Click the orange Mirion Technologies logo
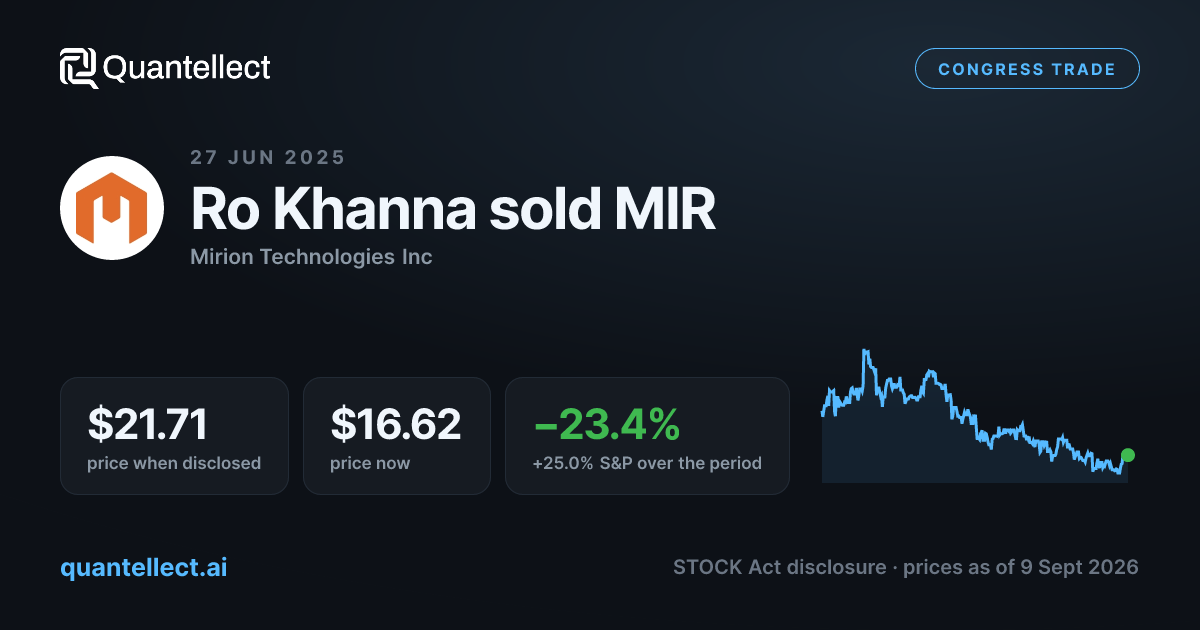Screen dimensions: 1200x630 (x=112, y=209)
